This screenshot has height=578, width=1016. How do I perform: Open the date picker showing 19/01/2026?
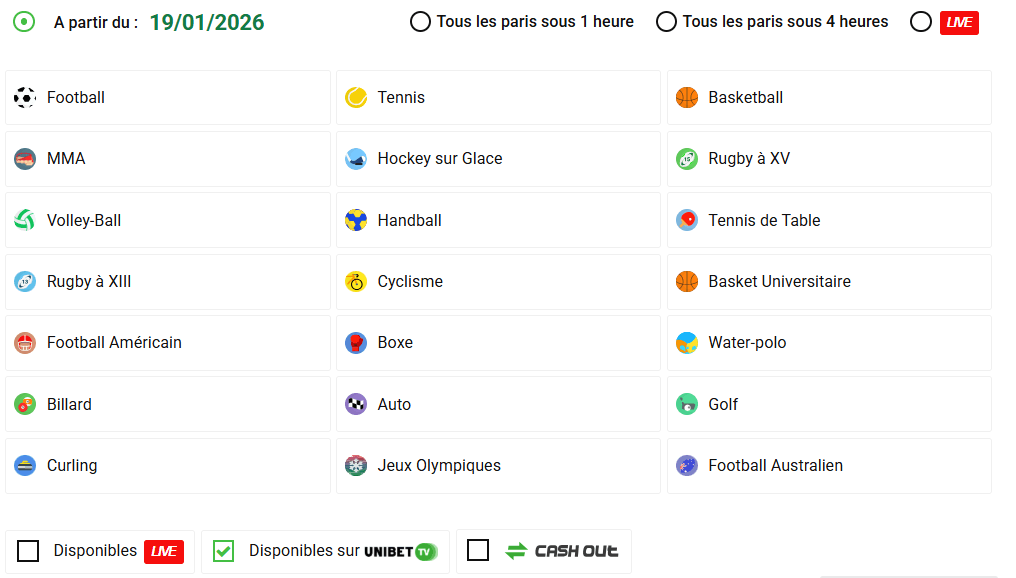point(206,21)
